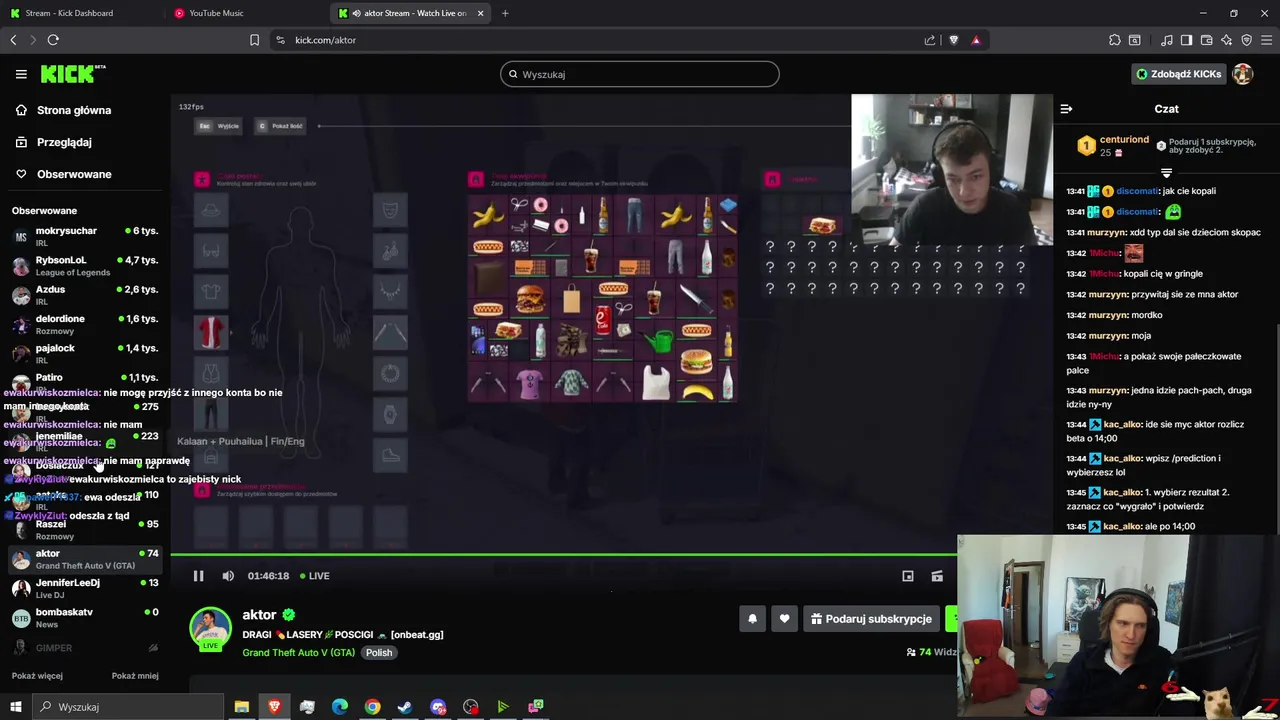
Task: Open the Brave Wallet icon
Action: (1206, 40)
